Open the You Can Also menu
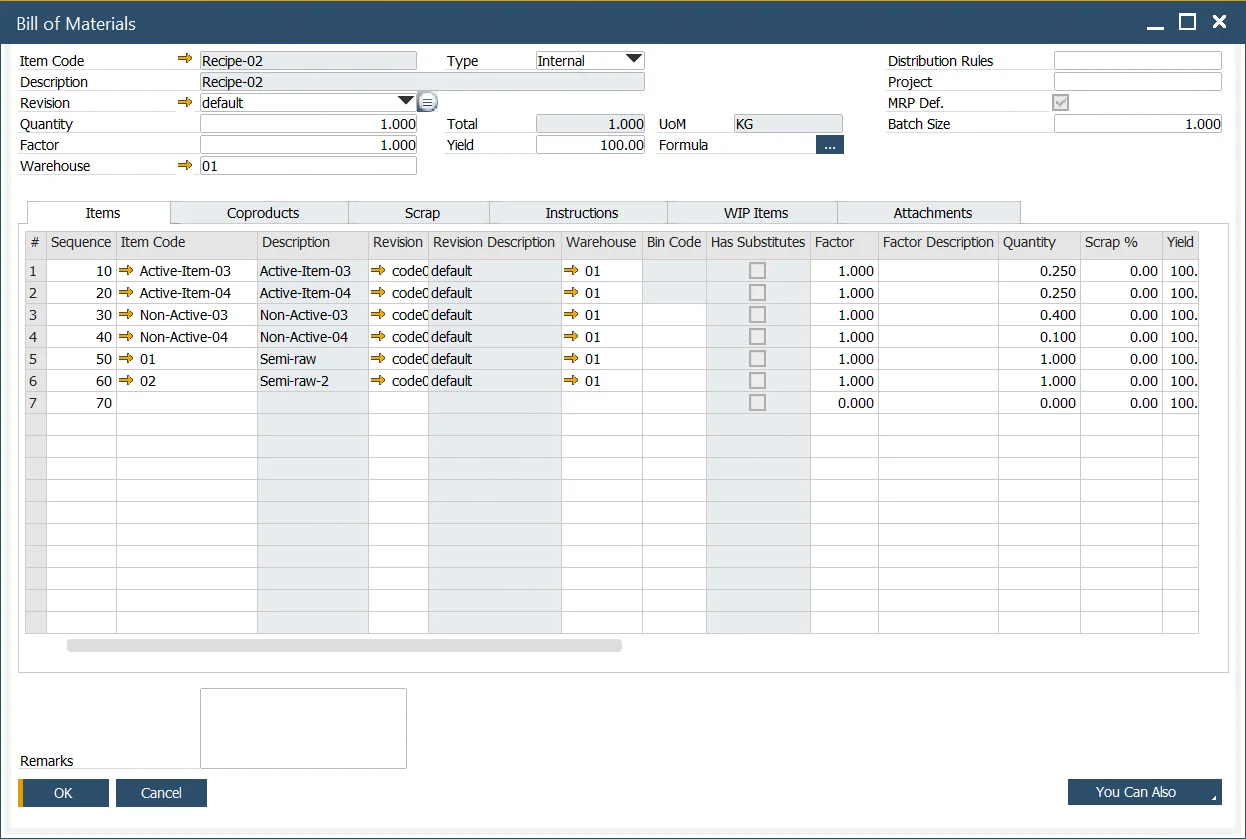 coord(1144,792)
